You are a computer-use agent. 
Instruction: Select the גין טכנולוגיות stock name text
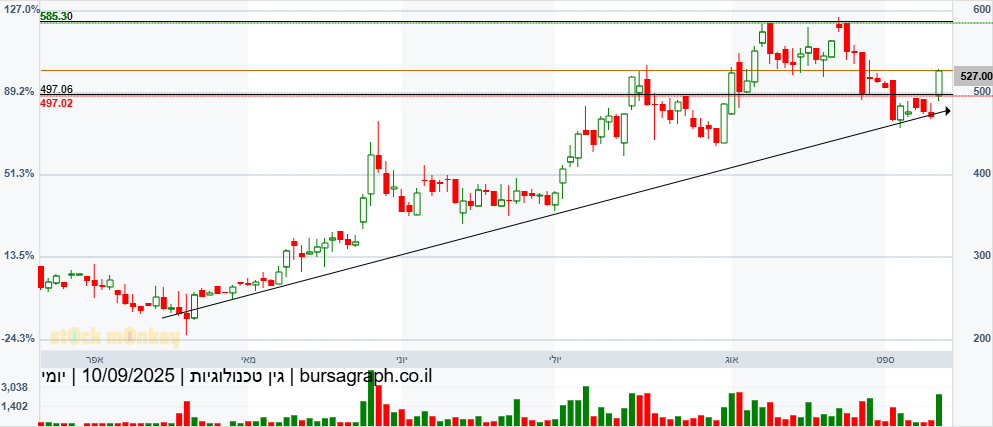235,376
